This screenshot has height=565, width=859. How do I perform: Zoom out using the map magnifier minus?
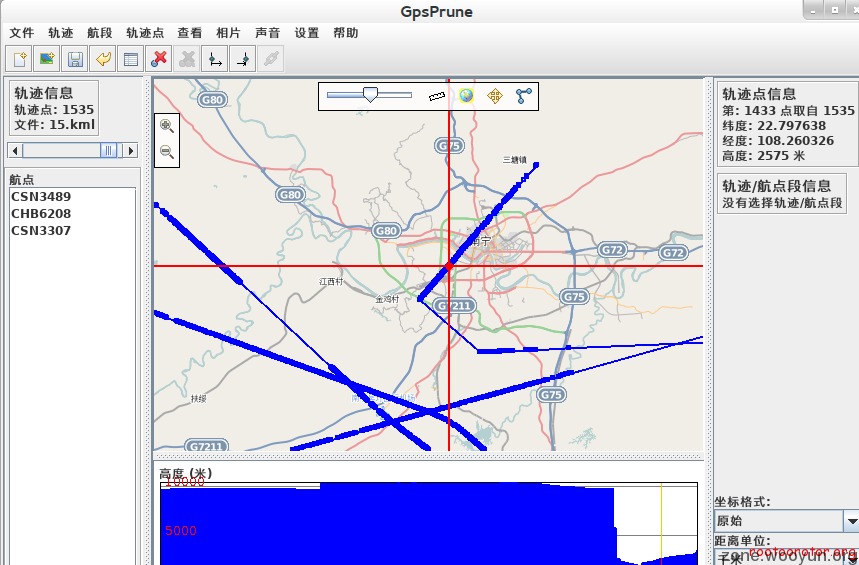click(167, 152)
